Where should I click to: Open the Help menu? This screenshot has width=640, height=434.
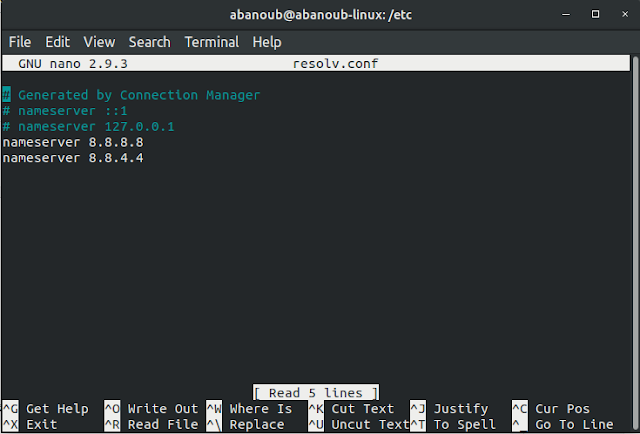point(267,42)
